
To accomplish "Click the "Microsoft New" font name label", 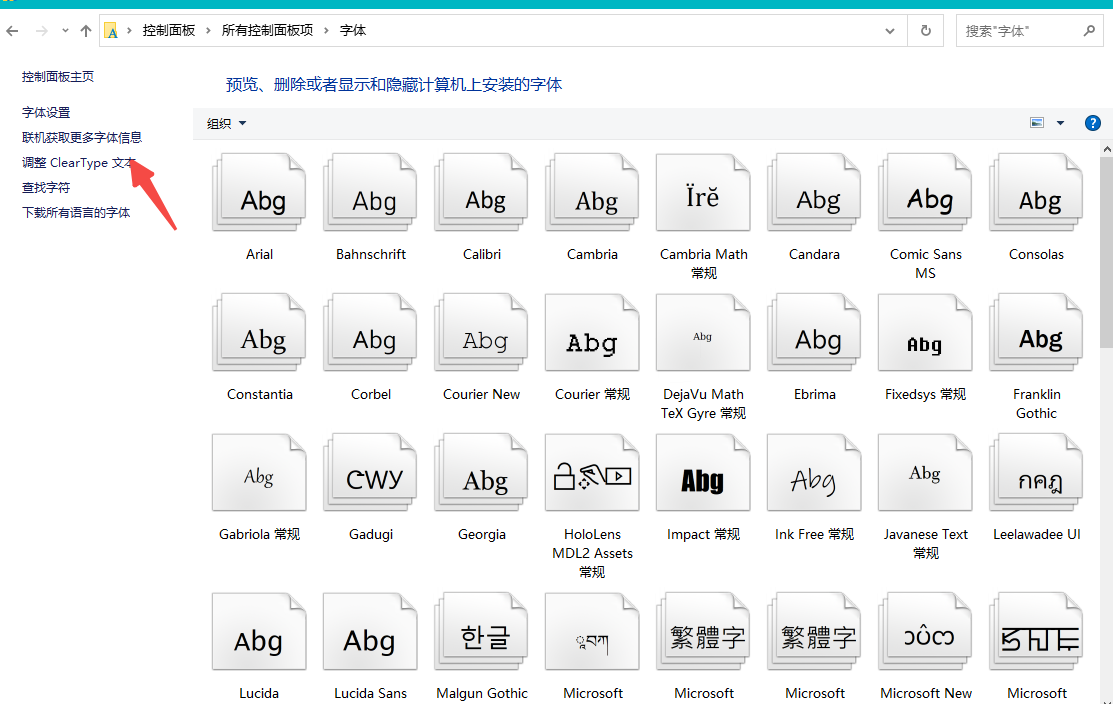I will click(926, 693).
